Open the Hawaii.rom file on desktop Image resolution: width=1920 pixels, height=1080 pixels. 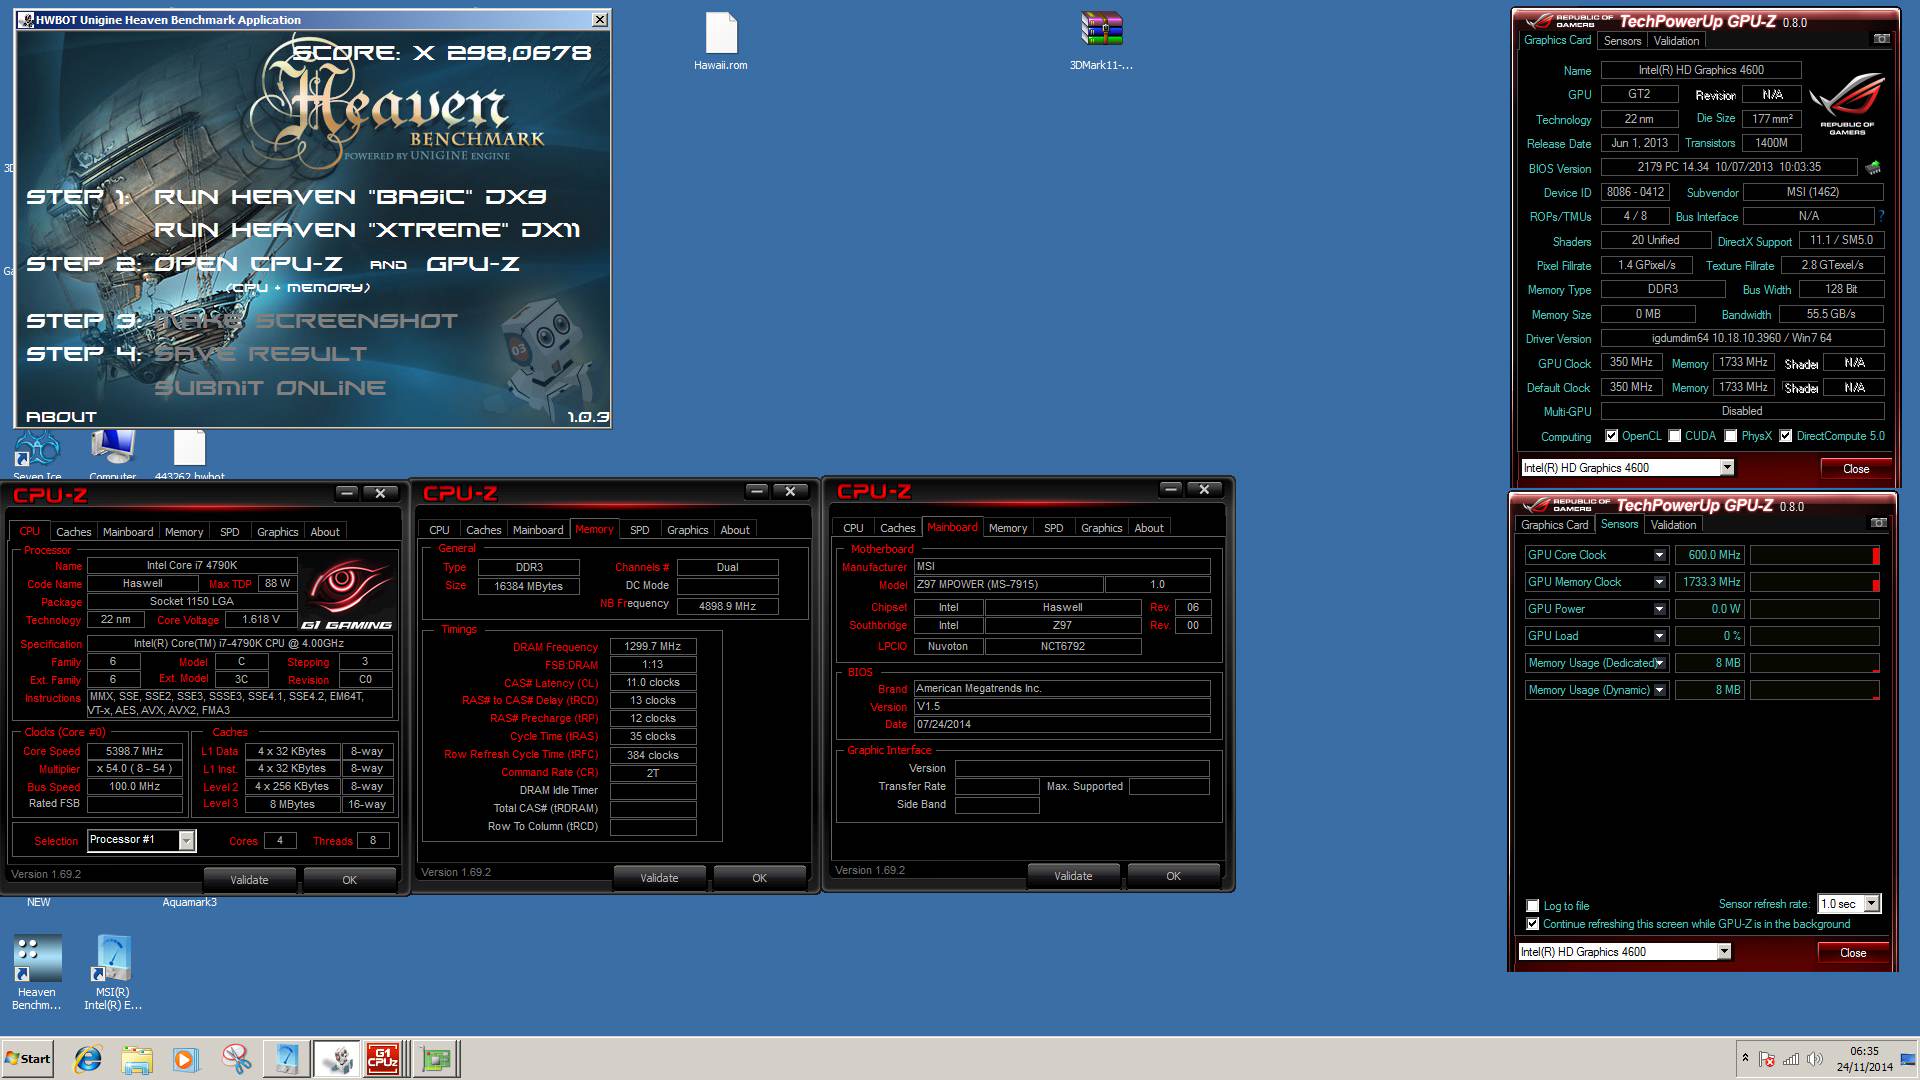coord(721,42)
